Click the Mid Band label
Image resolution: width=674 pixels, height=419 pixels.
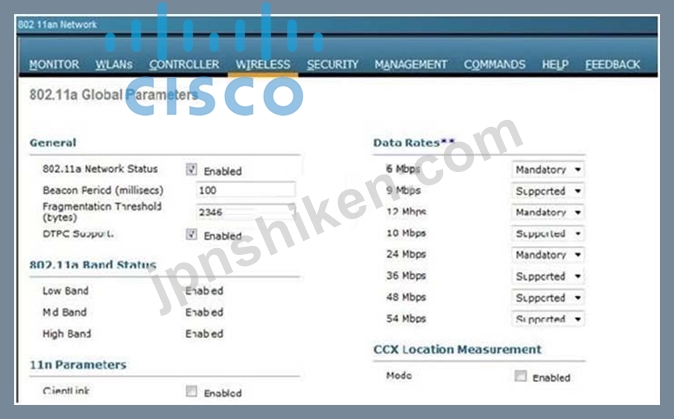tap(64, 312)
